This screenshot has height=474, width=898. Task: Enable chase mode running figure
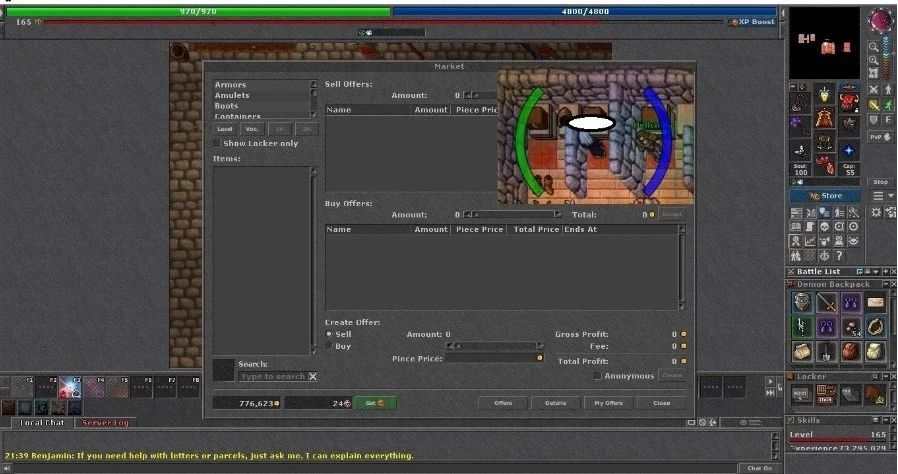pyautogui.click(x=888, y=105)
